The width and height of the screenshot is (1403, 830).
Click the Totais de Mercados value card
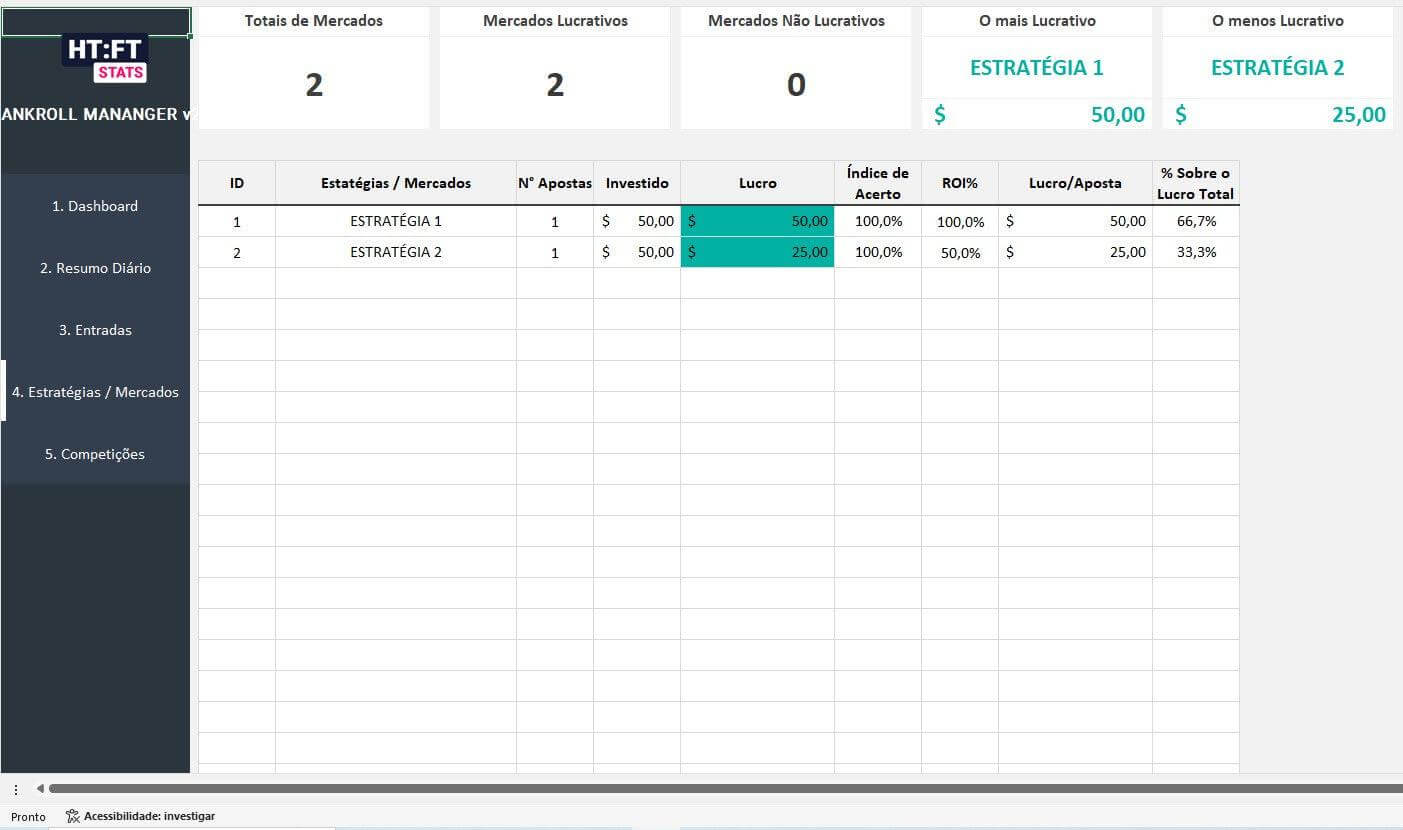tap(314, 85)
